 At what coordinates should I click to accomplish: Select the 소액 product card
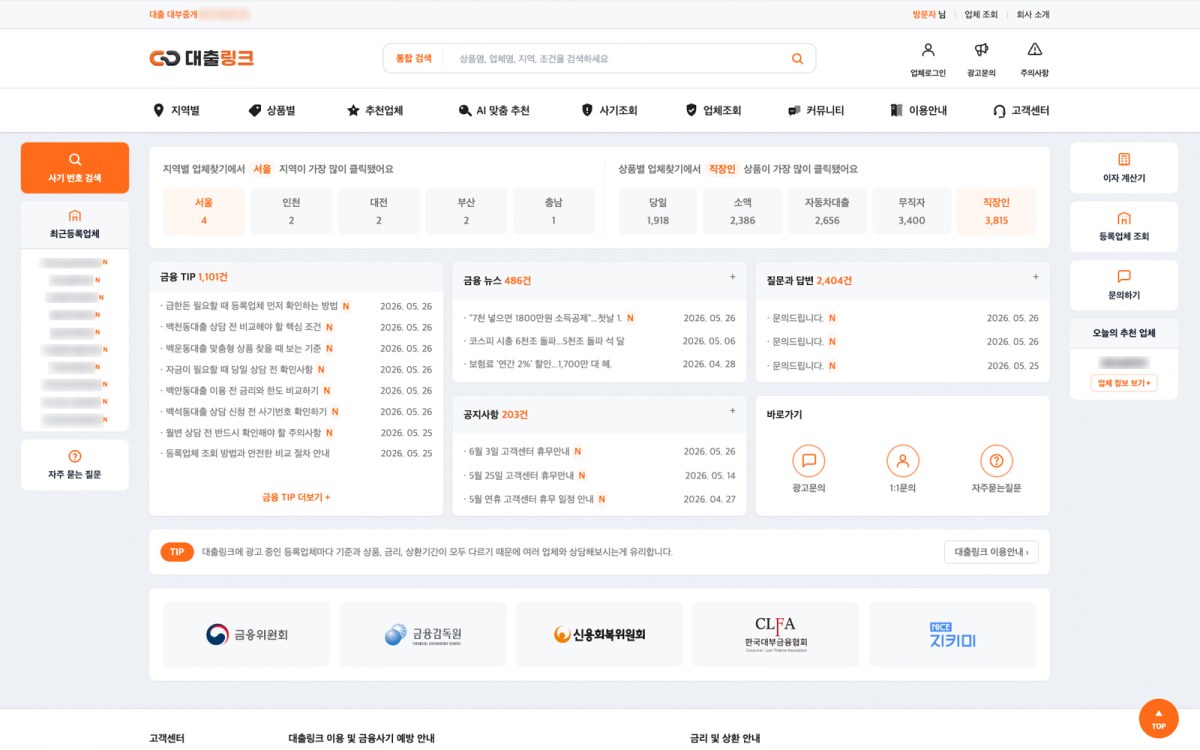(x=743, y=211)
